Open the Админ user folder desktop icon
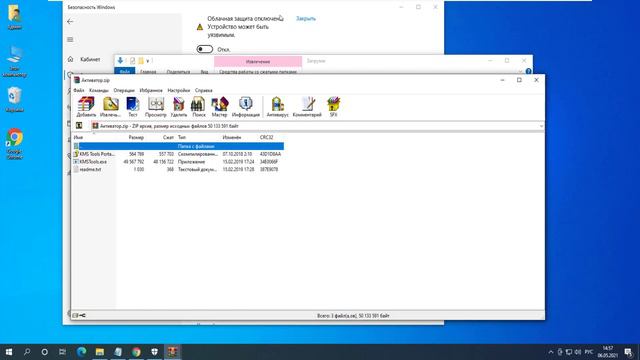 [15, 17]
